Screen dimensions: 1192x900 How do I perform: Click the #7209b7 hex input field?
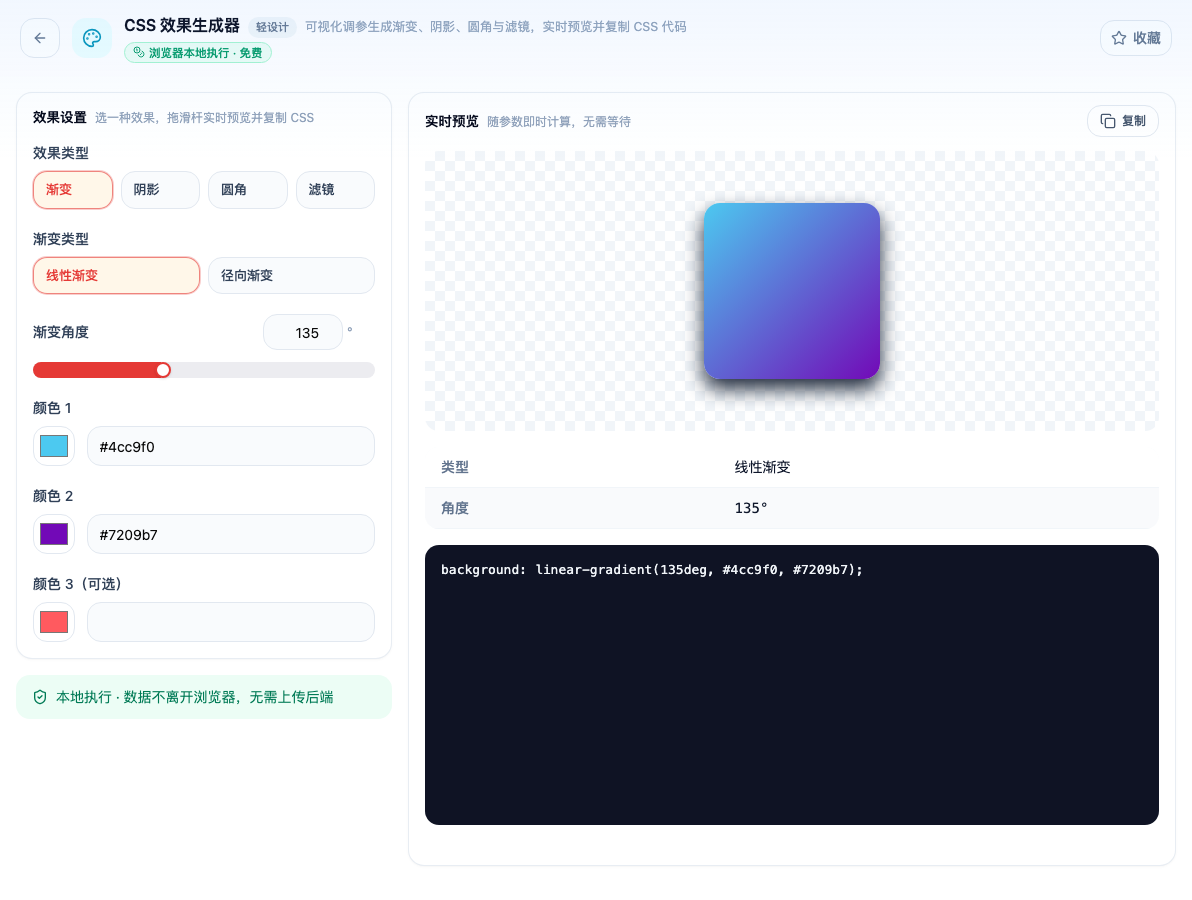coord(231,534)
